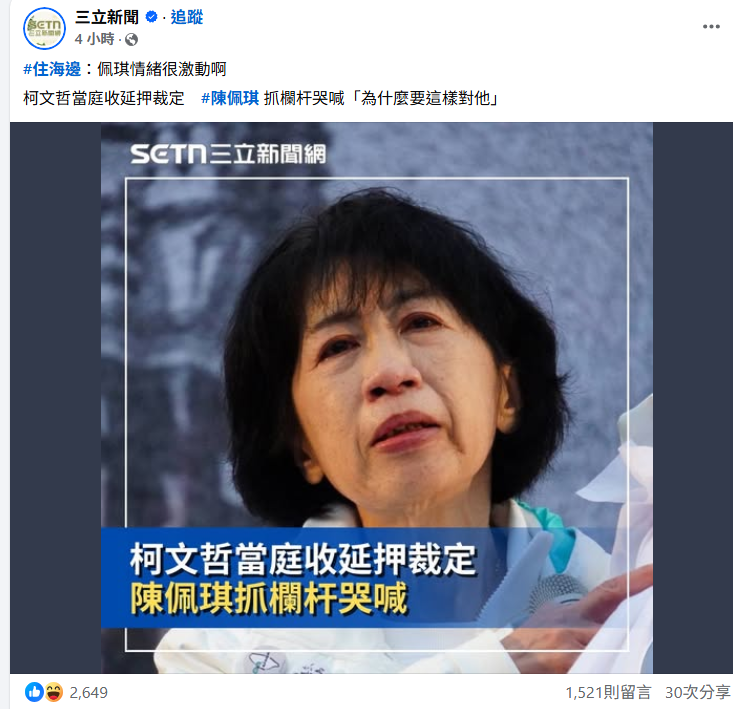
Task: Open the #住海邊 hashtag
Action: pyautogui.click(x=52, y=69)
